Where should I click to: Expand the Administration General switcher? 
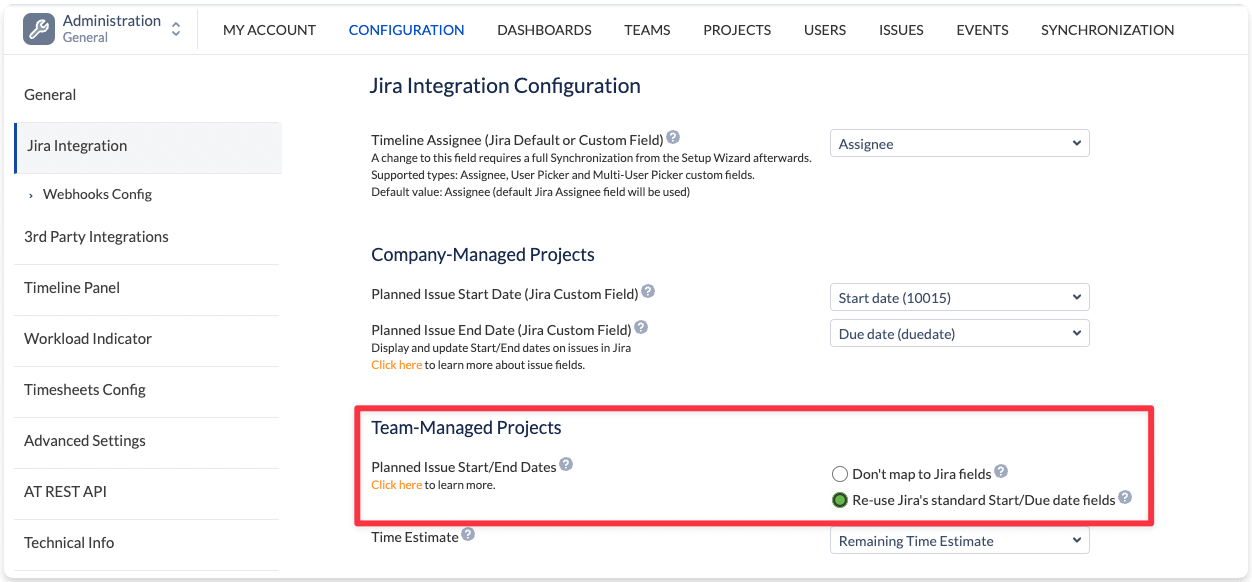tap(176, 29)
